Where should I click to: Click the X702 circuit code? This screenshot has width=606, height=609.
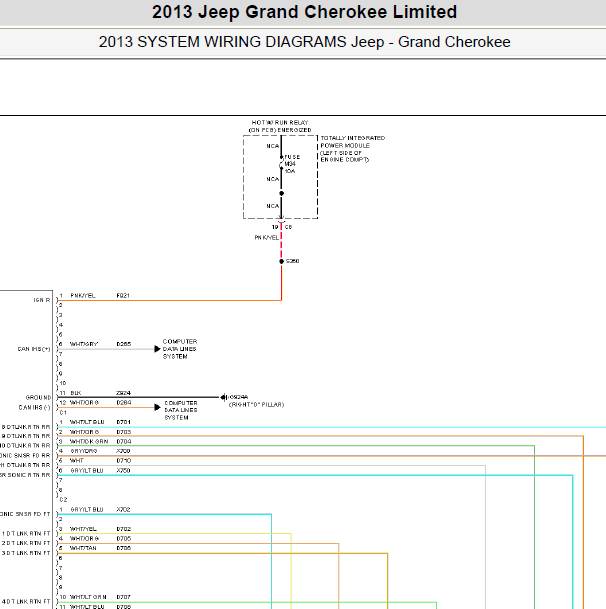pyautogui.click(x=123, y=510)
